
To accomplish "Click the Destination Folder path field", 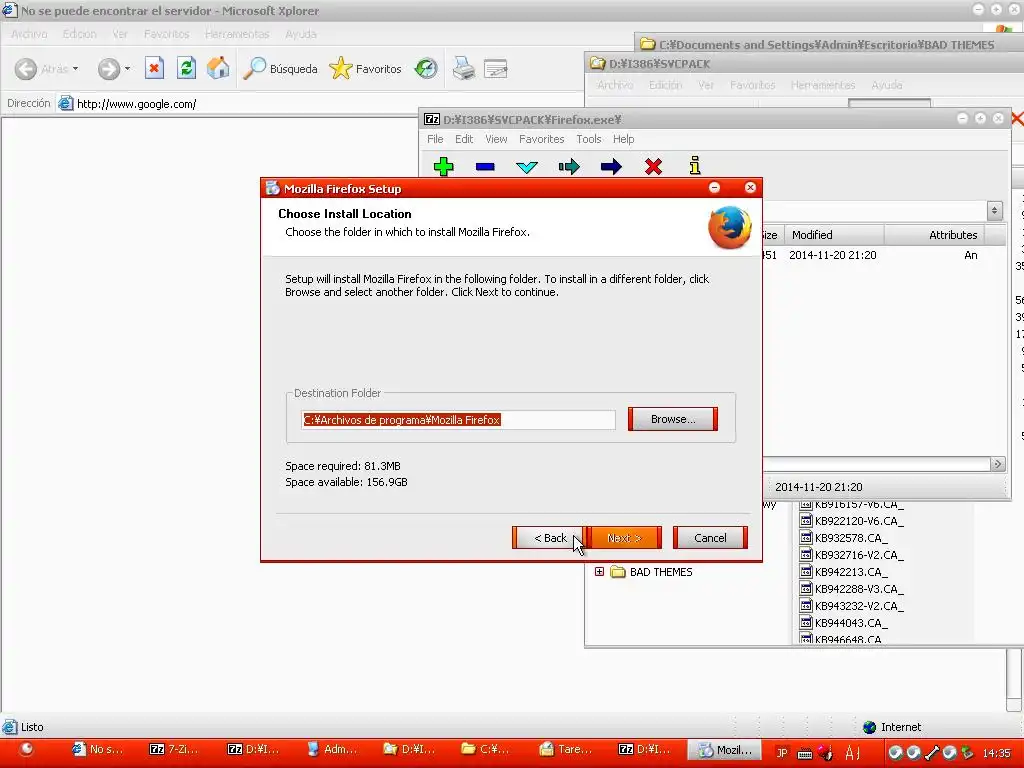I will 458,420.
